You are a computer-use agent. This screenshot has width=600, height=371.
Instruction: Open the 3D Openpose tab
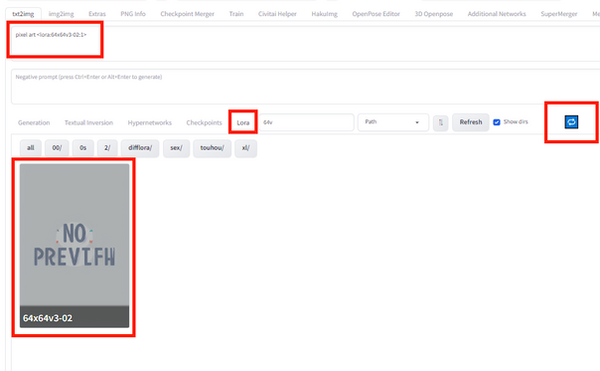click(434, 14)
